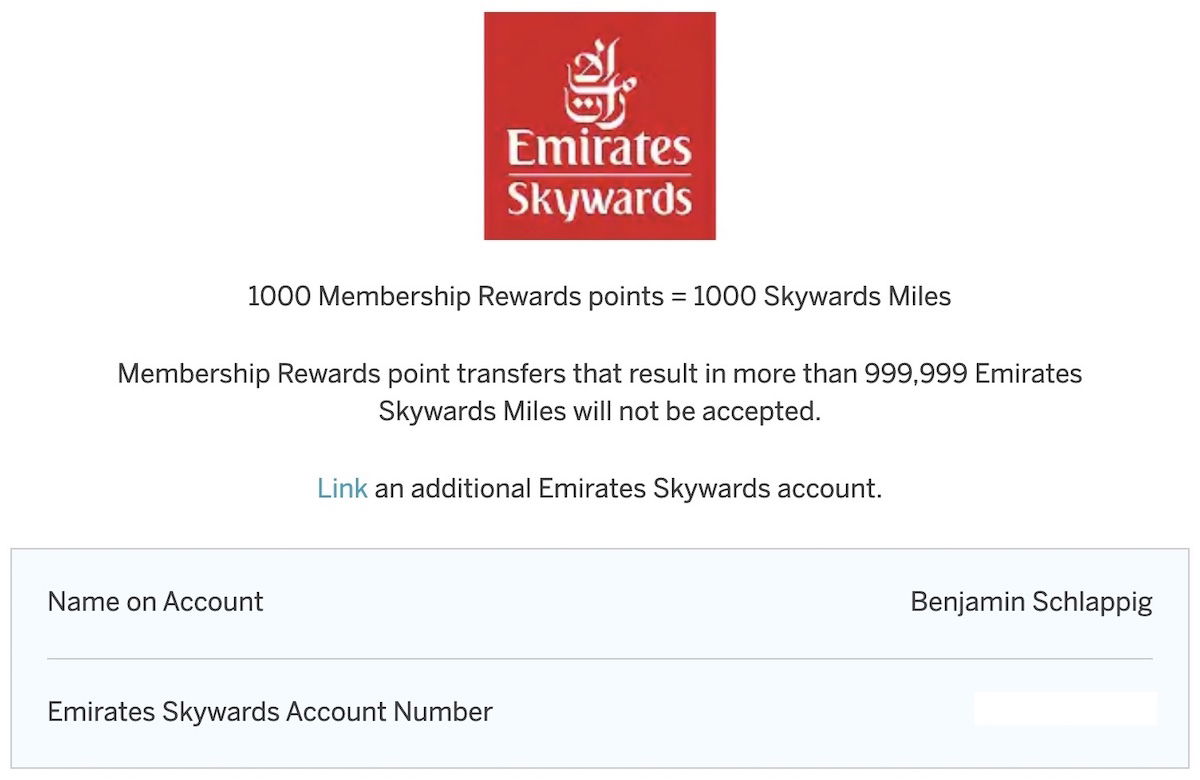Click the Name on Account row background

click(600, 603)
